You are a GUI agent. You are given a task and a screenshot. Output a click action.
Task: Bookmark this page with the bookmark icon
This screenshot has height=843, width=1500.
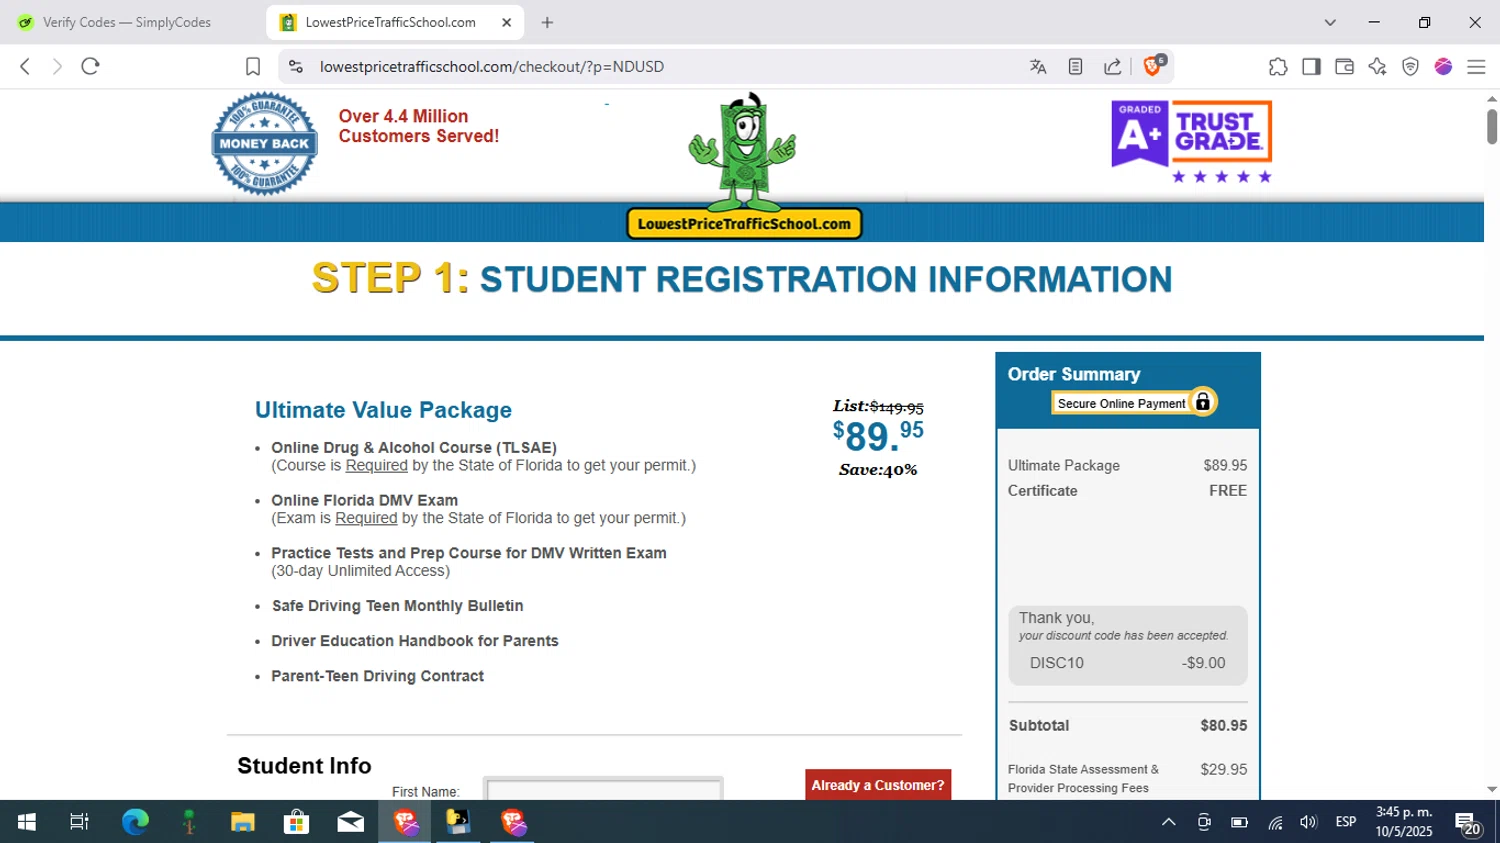click(253, 67)
